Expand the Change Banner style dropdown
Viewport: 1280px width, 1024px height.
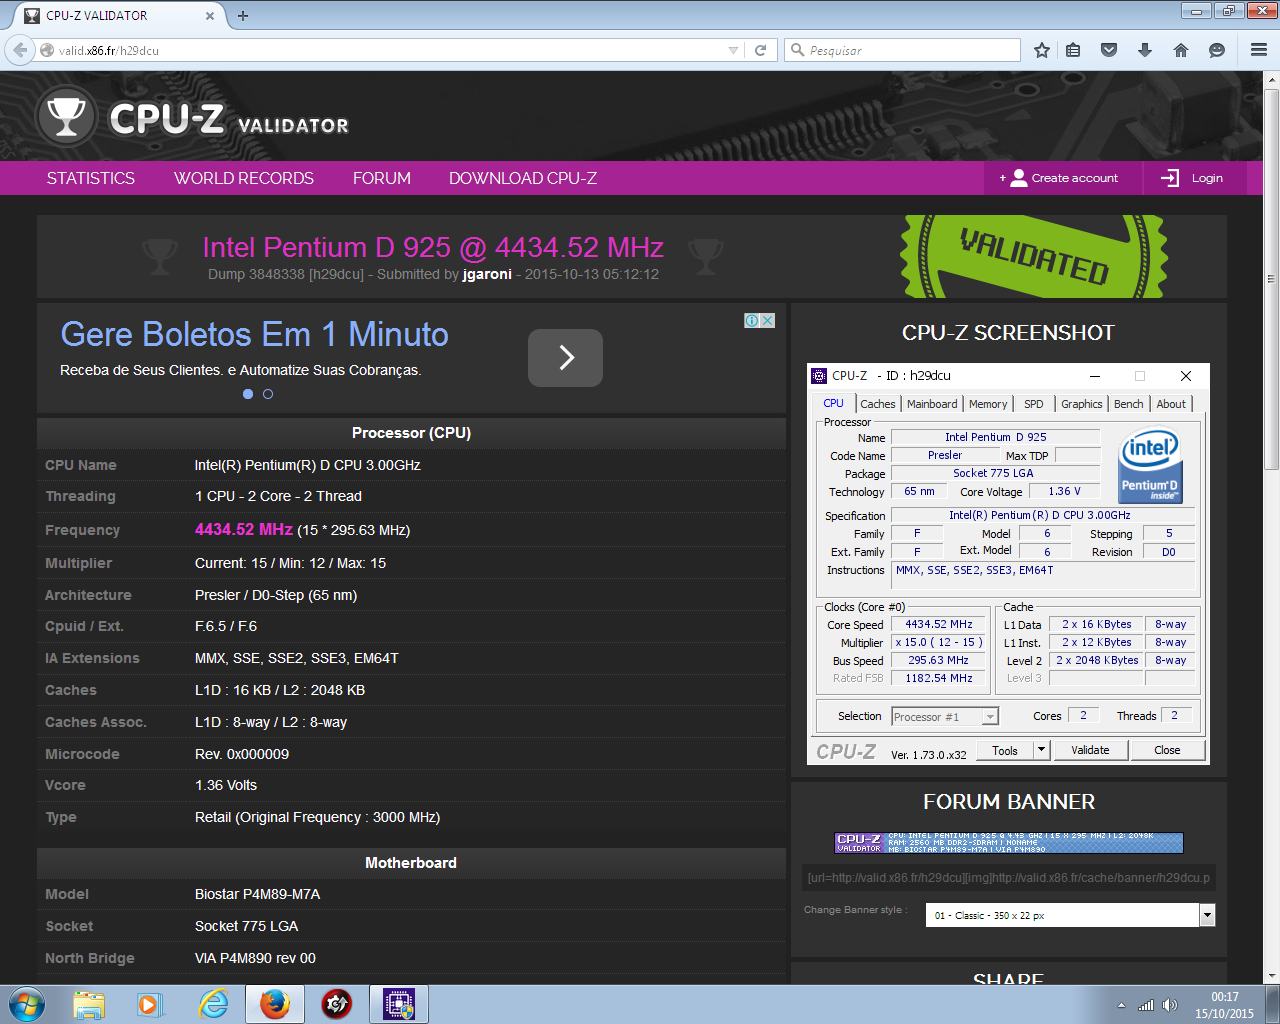pyautogui.click(x=1207, y=915)
